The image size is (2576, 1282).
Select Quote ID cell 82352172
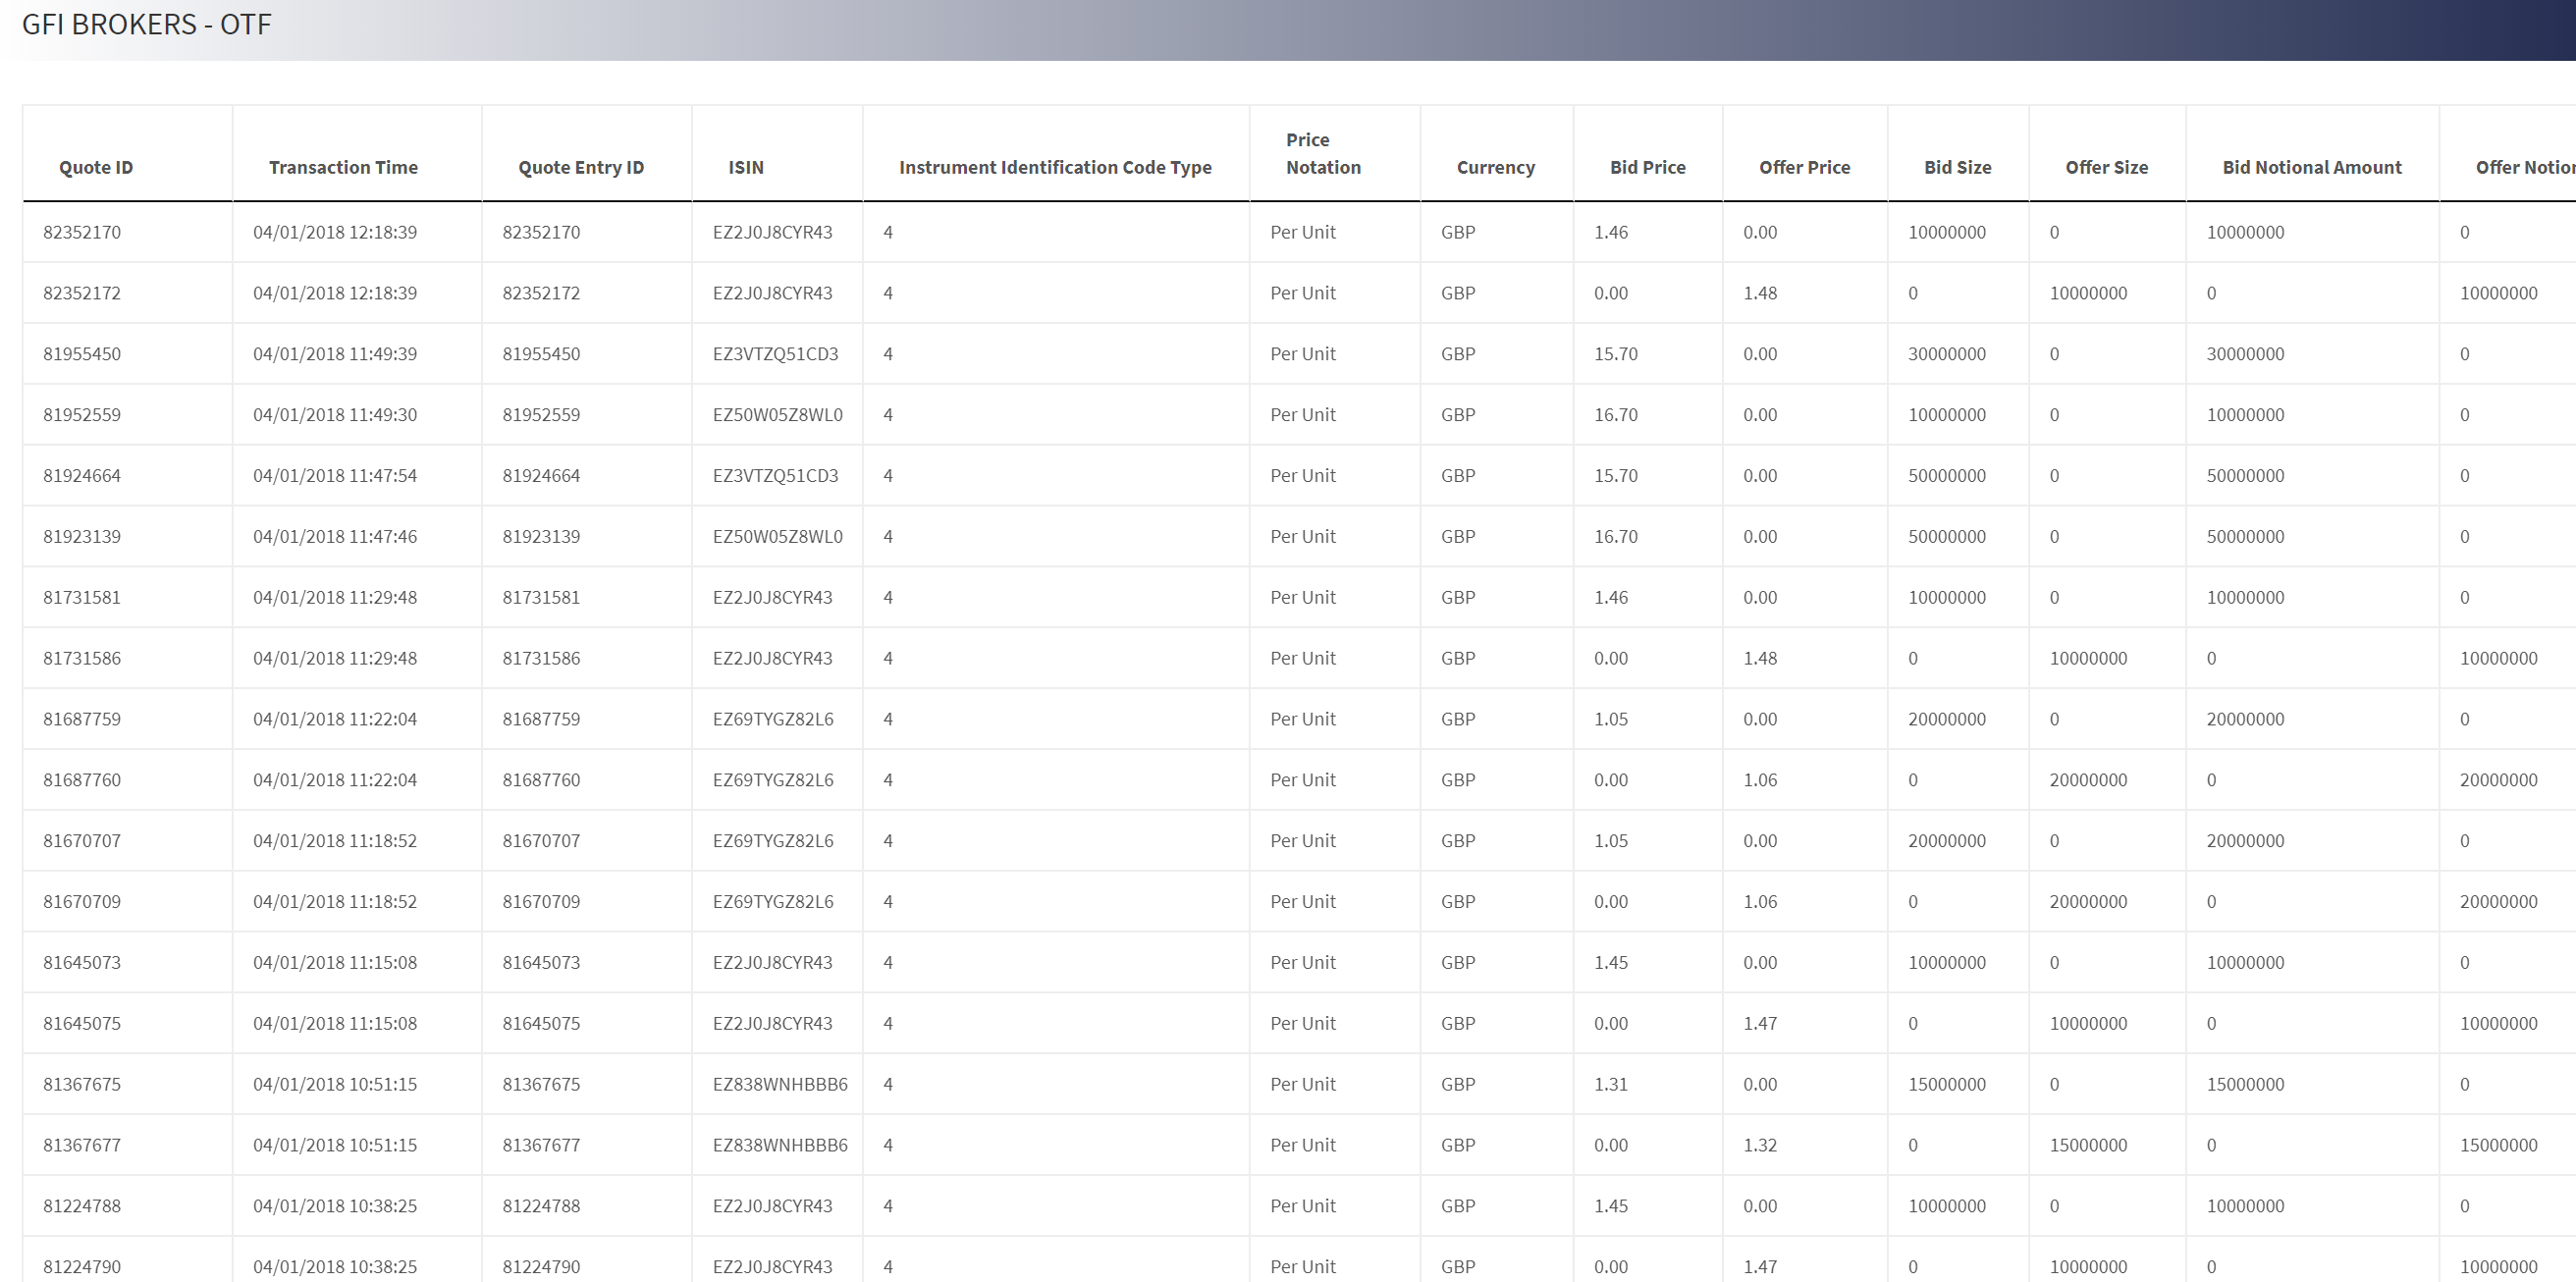point(82,293)
